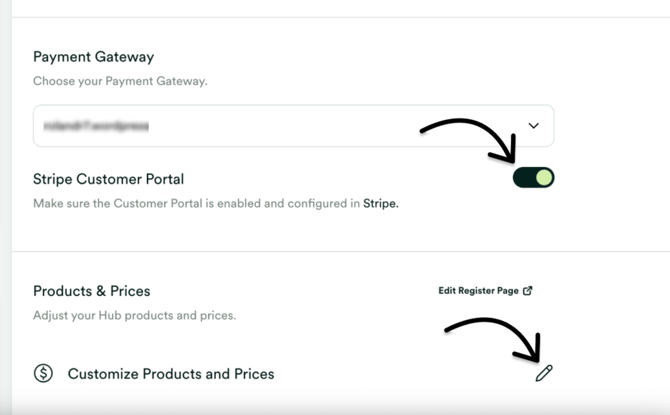This screenshot has height=415, width=670.
Task: Select the Customize Products and Prices row
Action: 293,374
